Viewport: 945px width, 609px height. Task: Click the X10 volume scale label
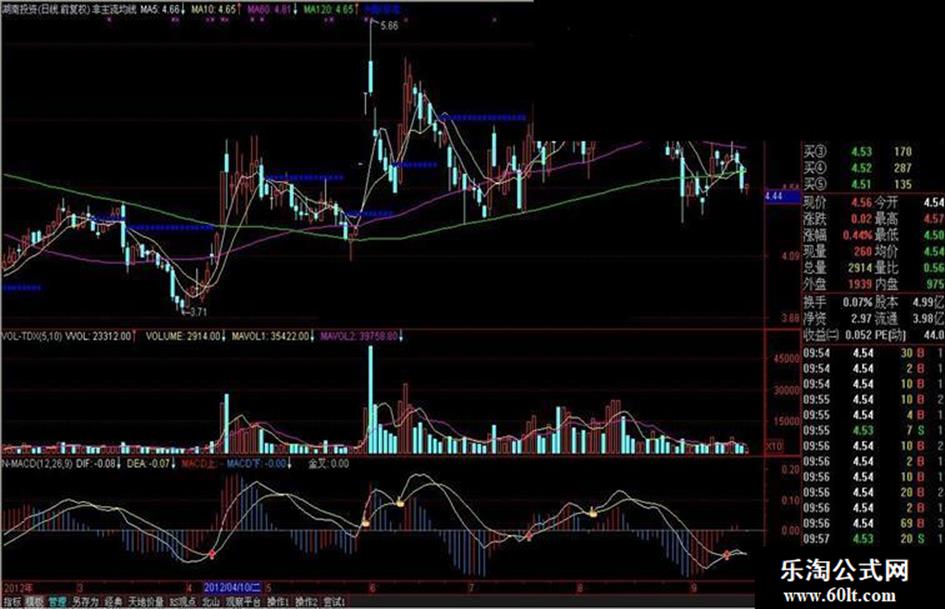[773, 446]
